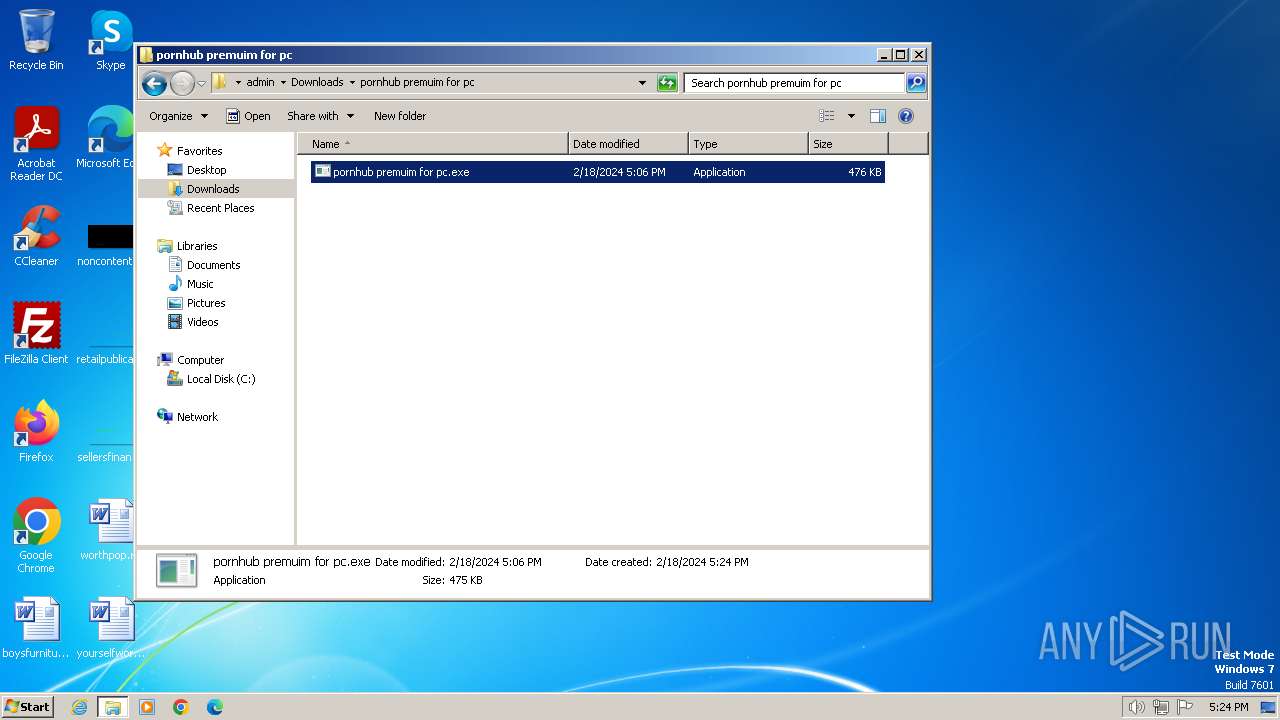The width and height of the screenshot is (1280, 720).
Task: Expand the arrow after admin breadcrumb
Action: tap(283, 83)
